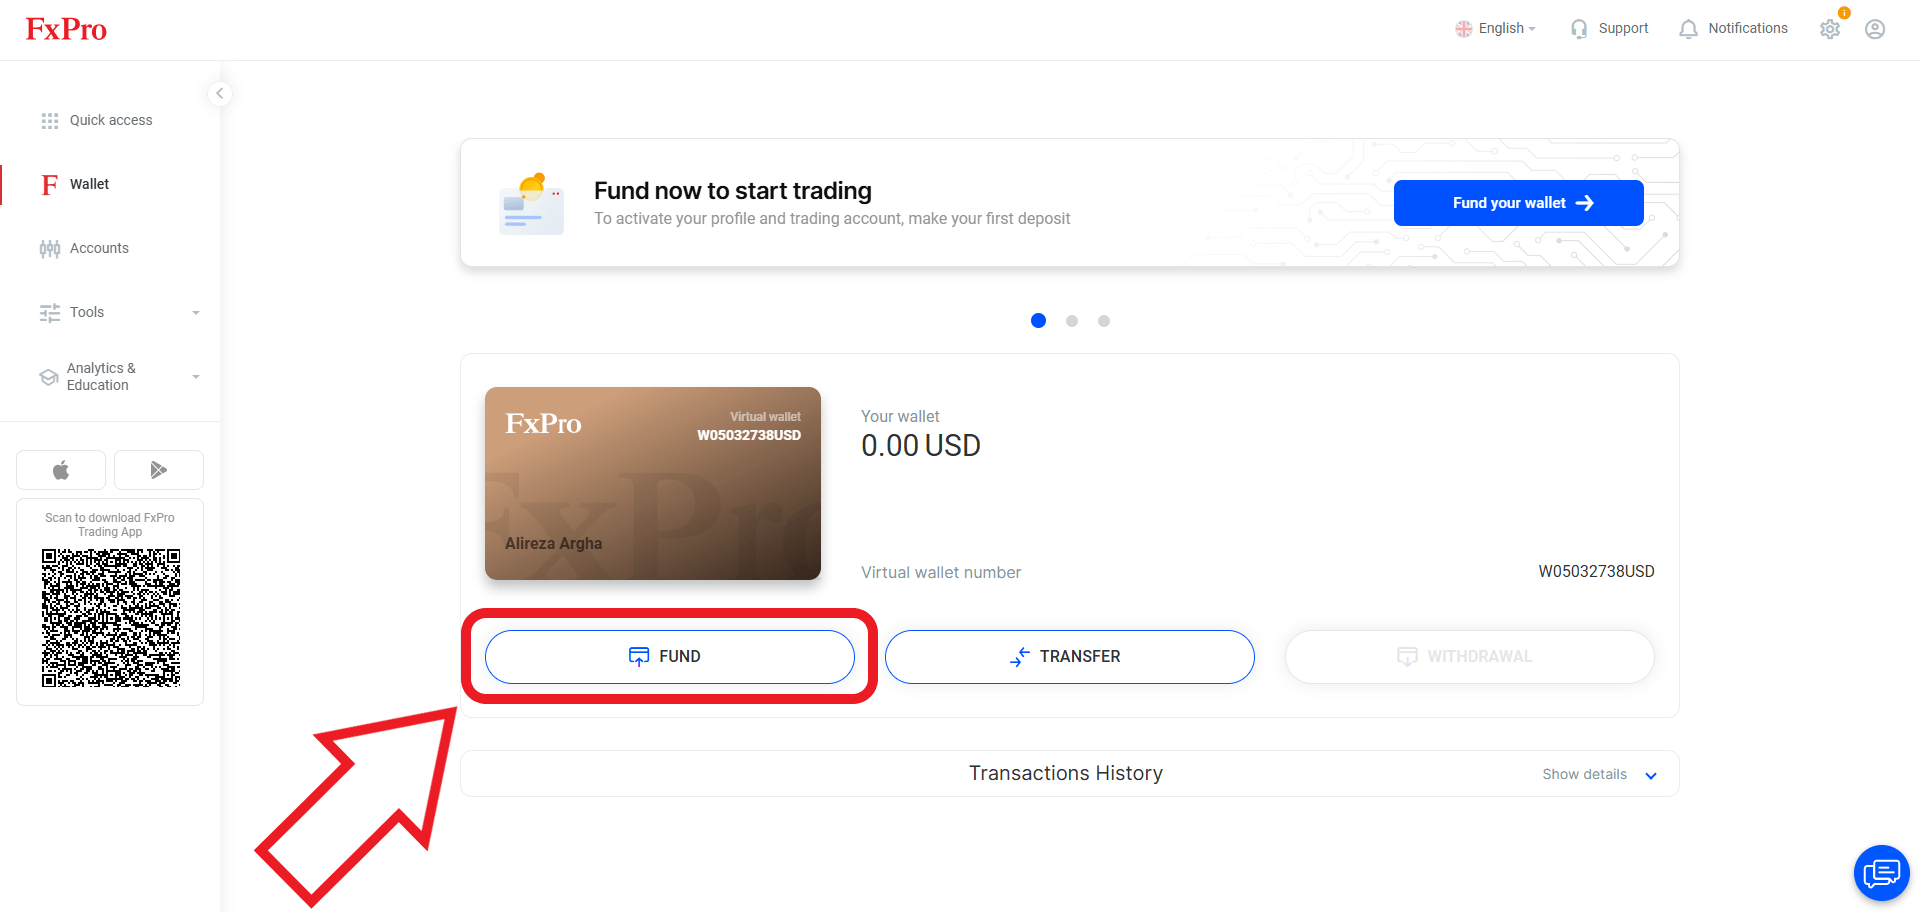1920x912 pixels.
Task: Collapse the sidebar with the arrow icon
Action: pyautogui.click(x=220, y=93)
